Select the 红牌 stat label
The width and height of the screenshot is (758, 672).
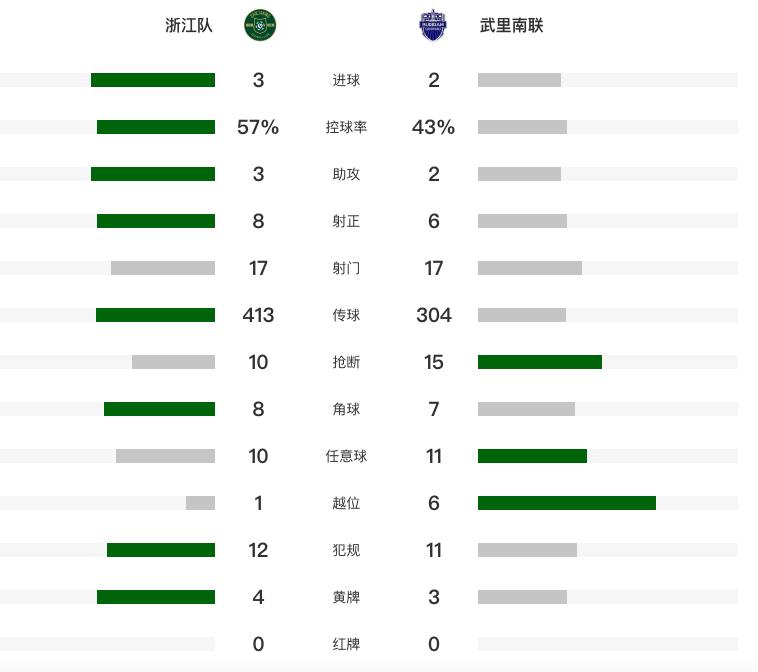pos(346,644)
